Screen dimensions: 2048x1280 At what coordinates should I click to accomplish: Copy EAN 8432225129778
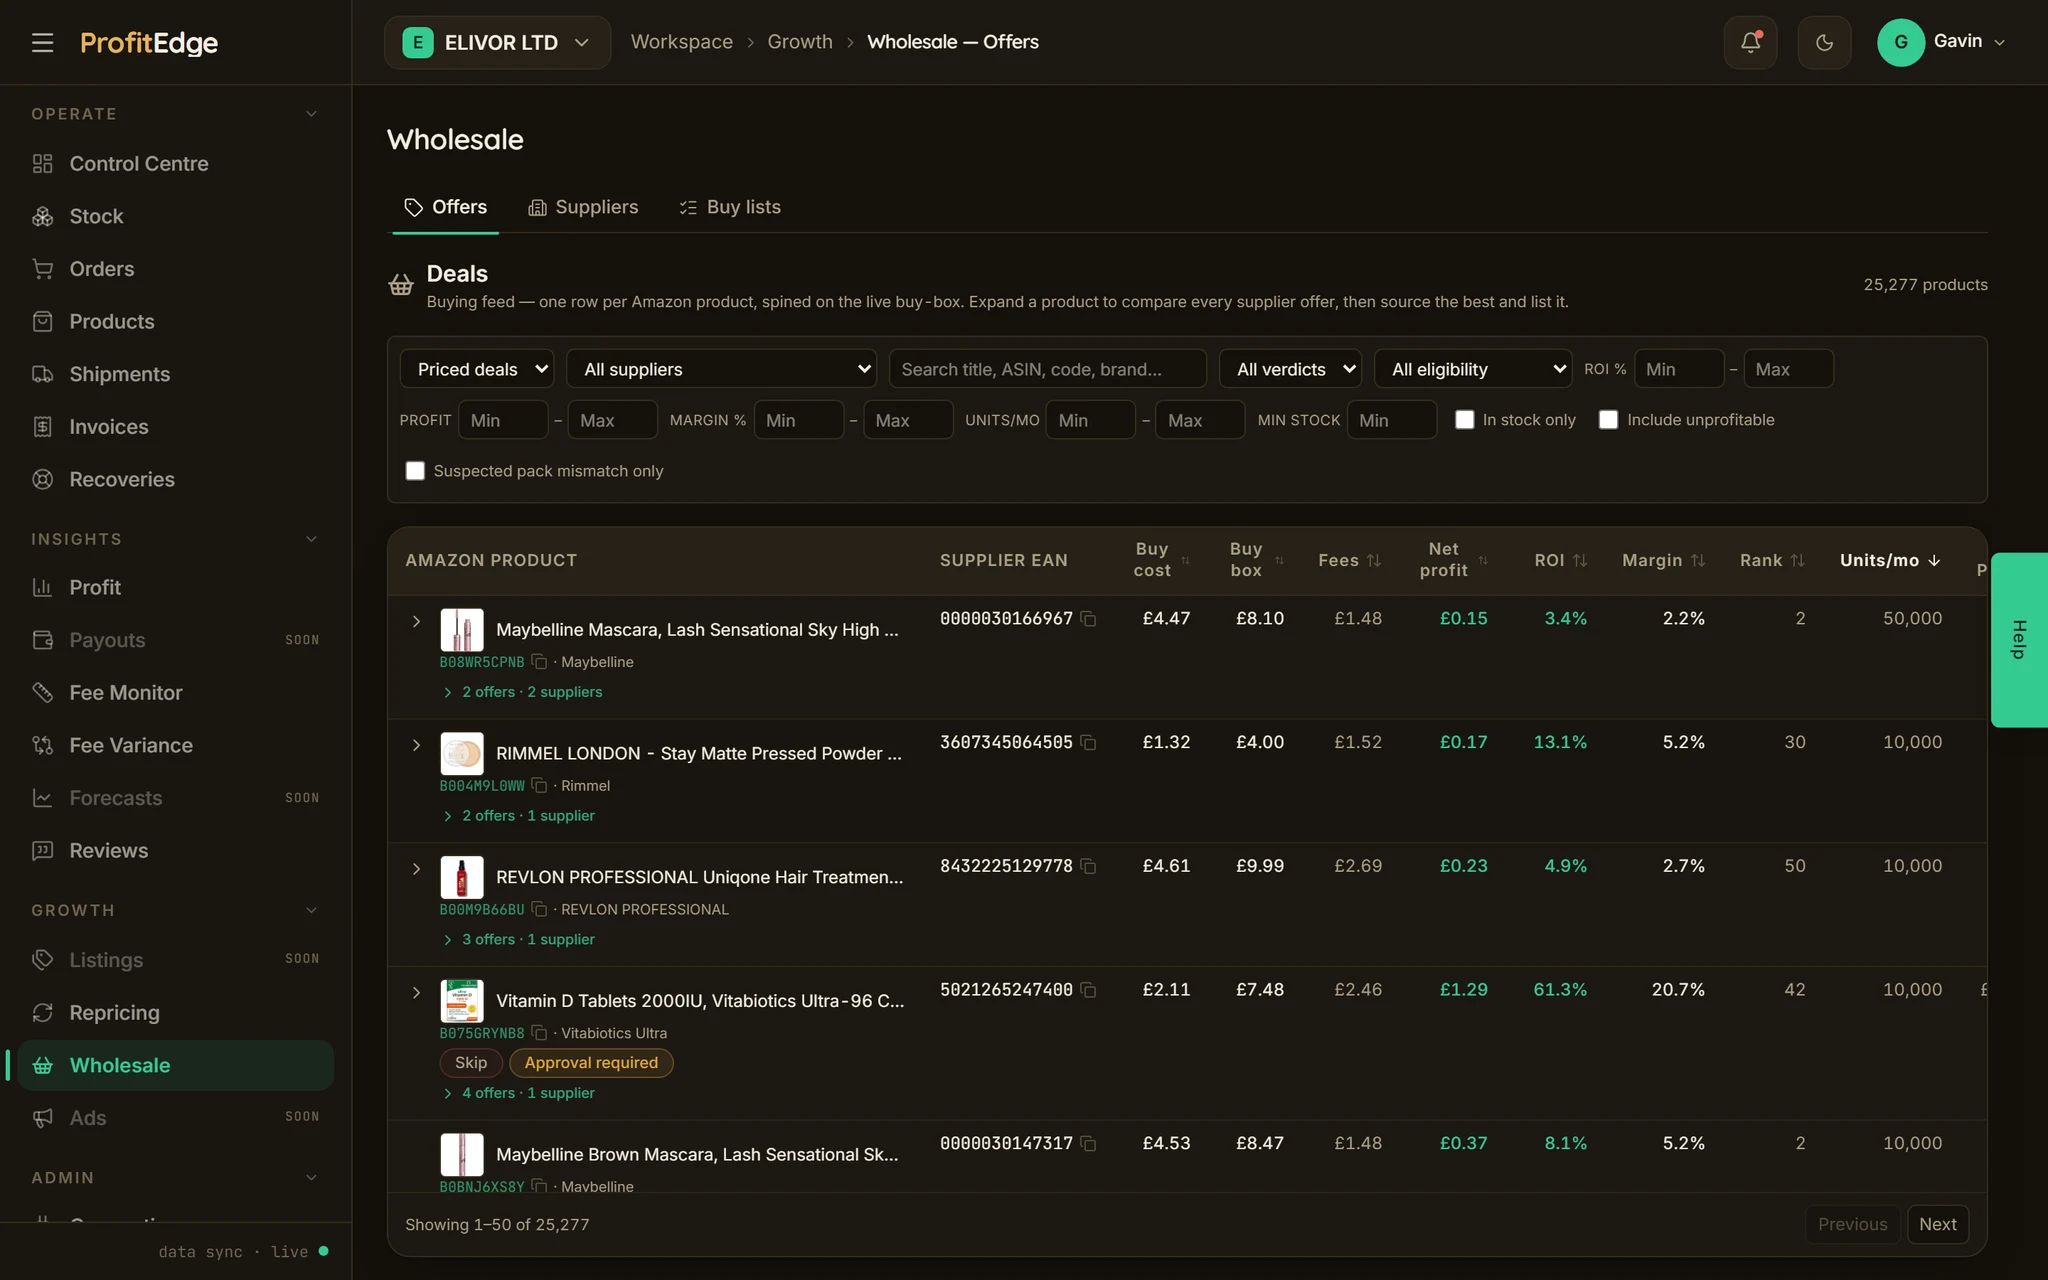(x=1089, y=867)
